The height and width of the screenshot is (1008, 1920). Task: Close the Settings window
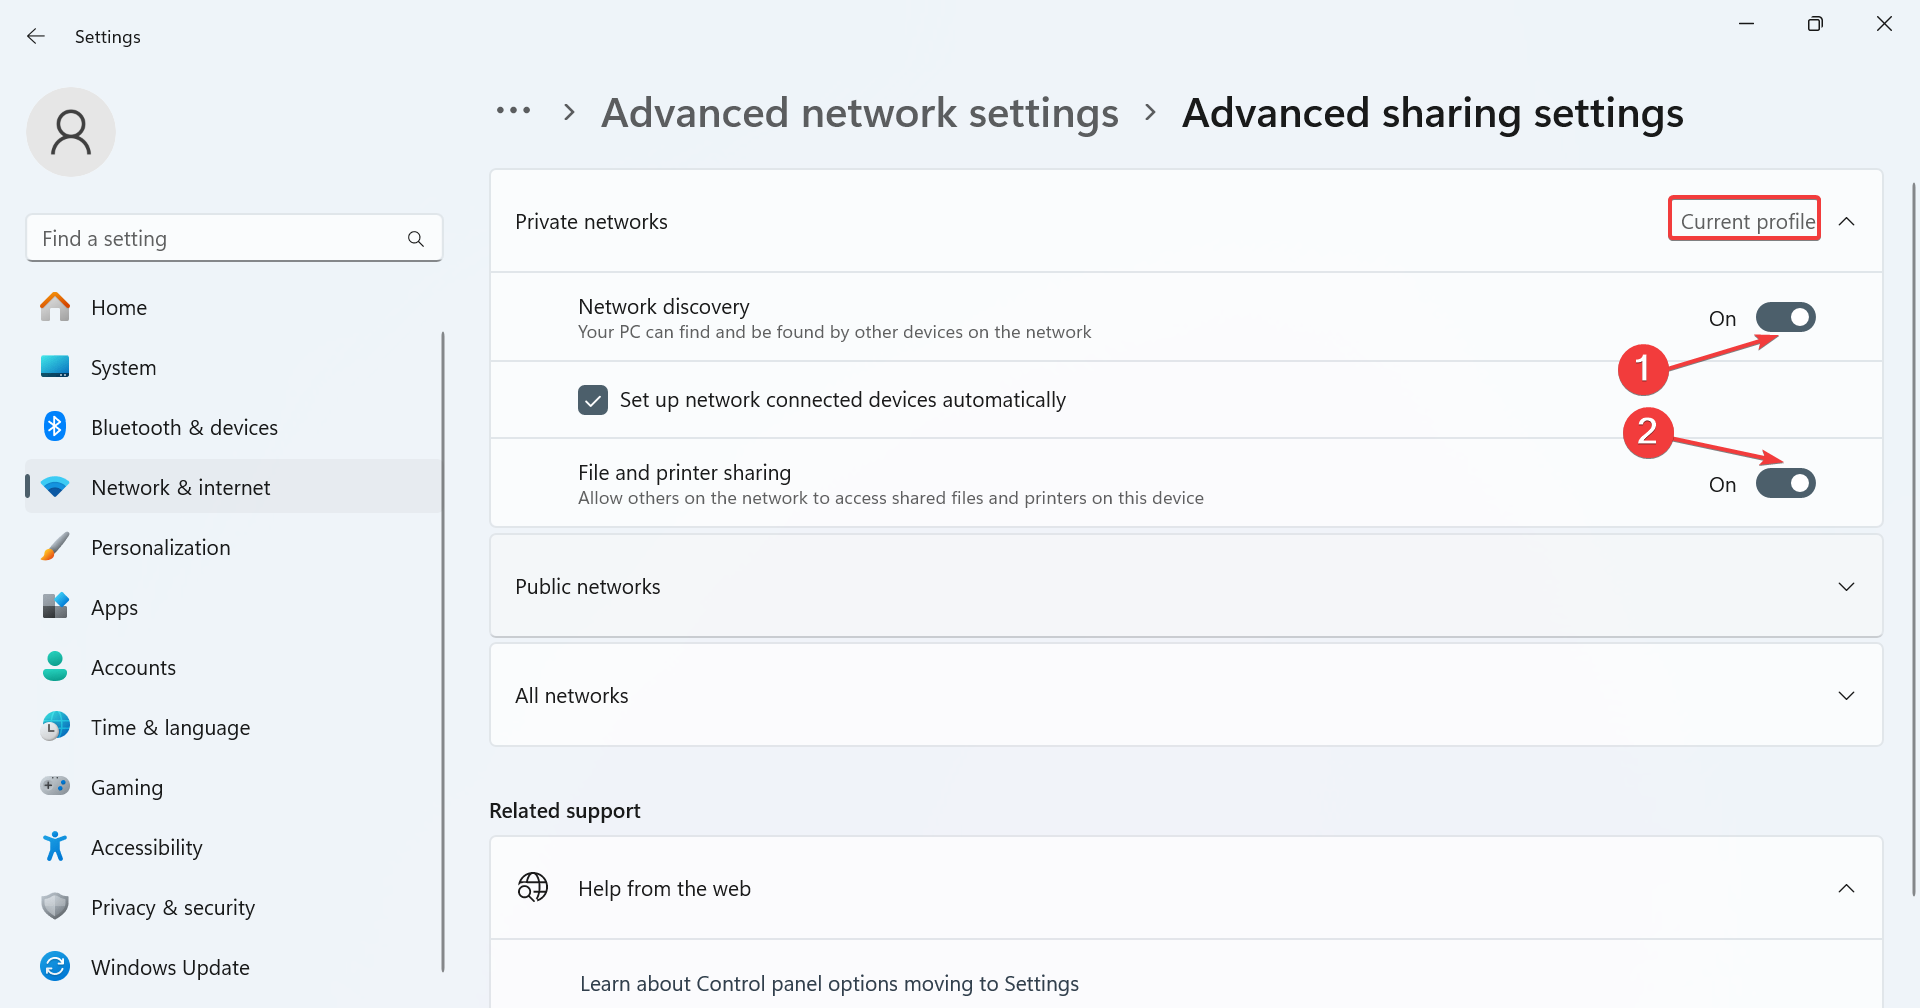(x=1884, y=23)
